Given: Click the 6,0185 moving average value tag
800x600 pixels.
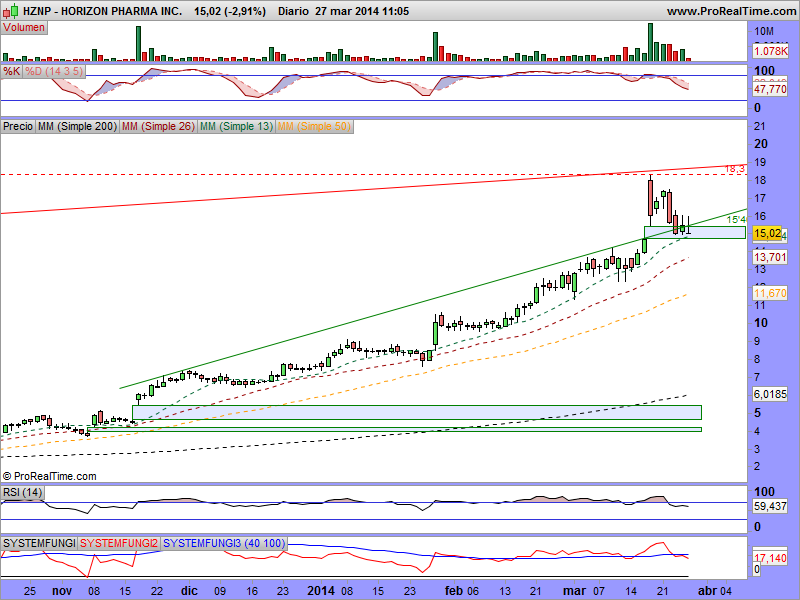Looking at the screenshot, I should 770,394.
